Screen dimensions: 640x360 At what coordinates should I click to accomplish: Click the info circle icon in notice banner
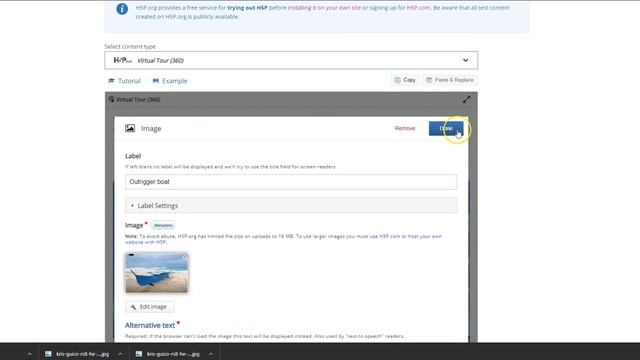(122, 9)
